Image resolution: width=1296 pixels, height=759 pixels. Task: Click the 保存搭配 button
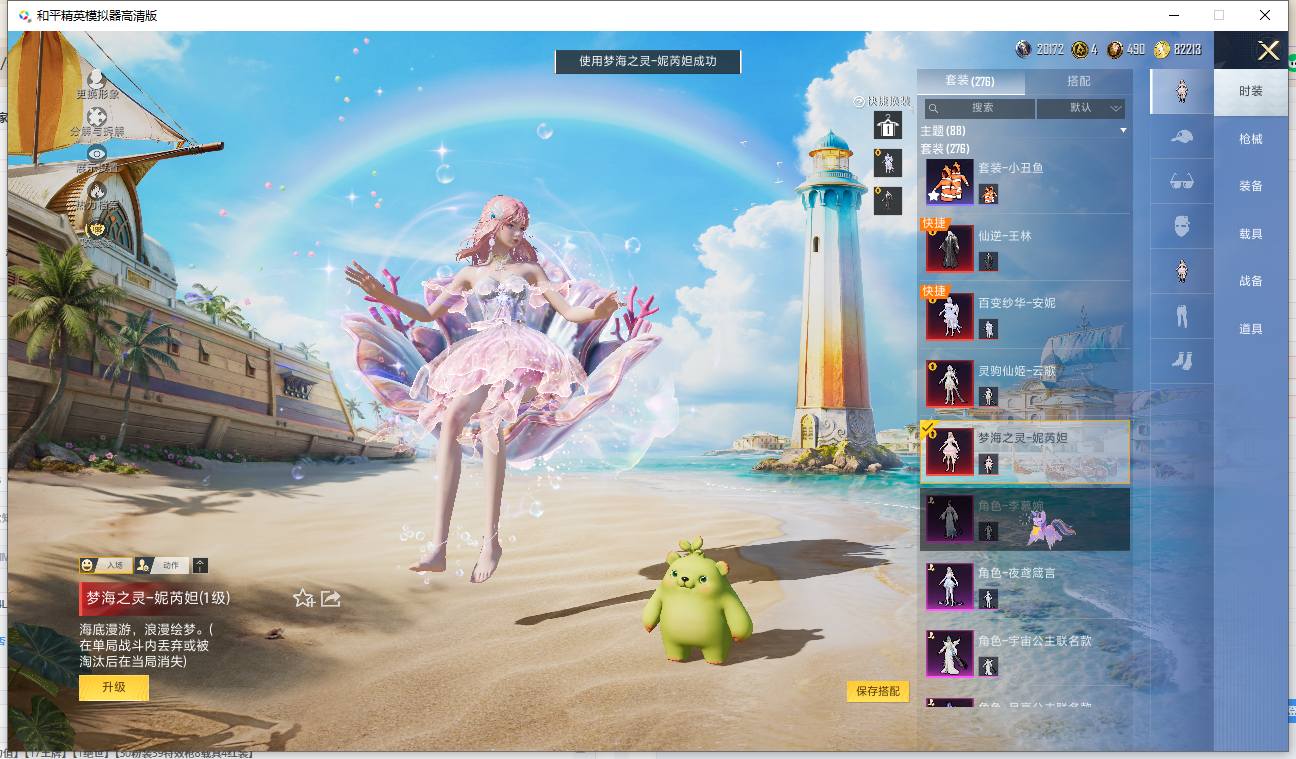(x=878, y=691)
